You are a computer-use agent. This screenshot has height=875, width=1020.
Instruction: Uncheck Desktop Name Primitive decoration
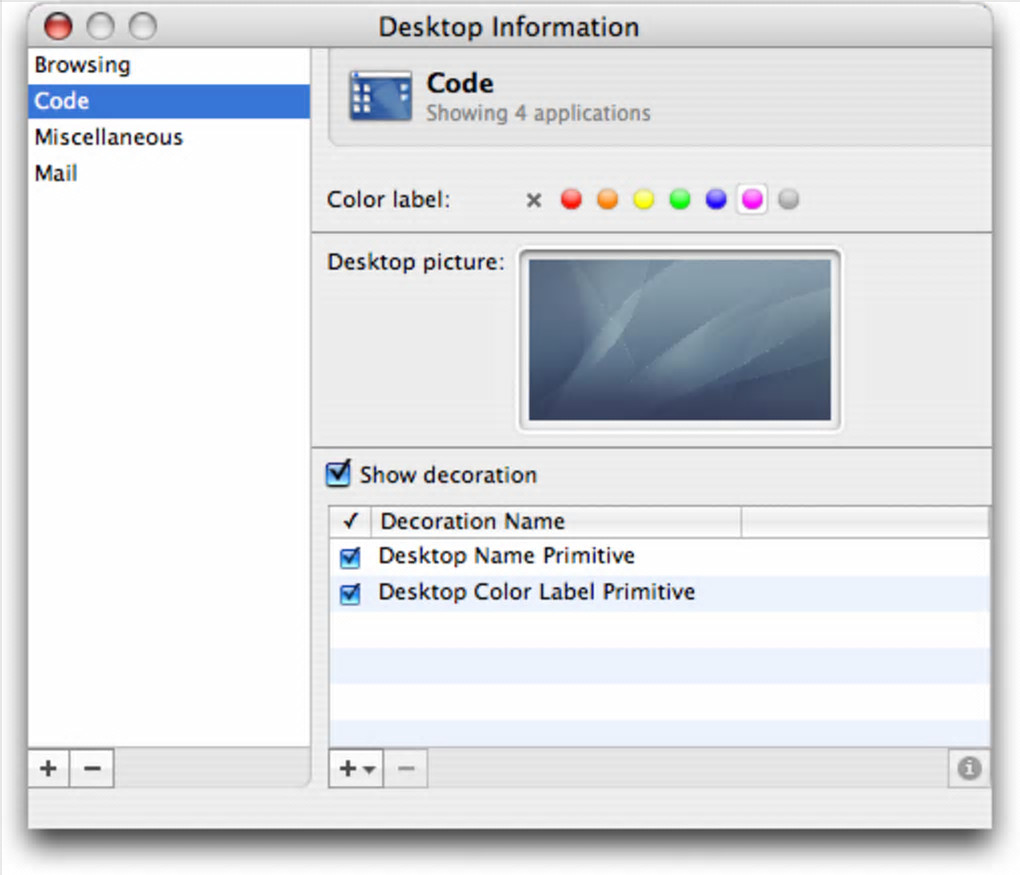click(x=350, y=558)
